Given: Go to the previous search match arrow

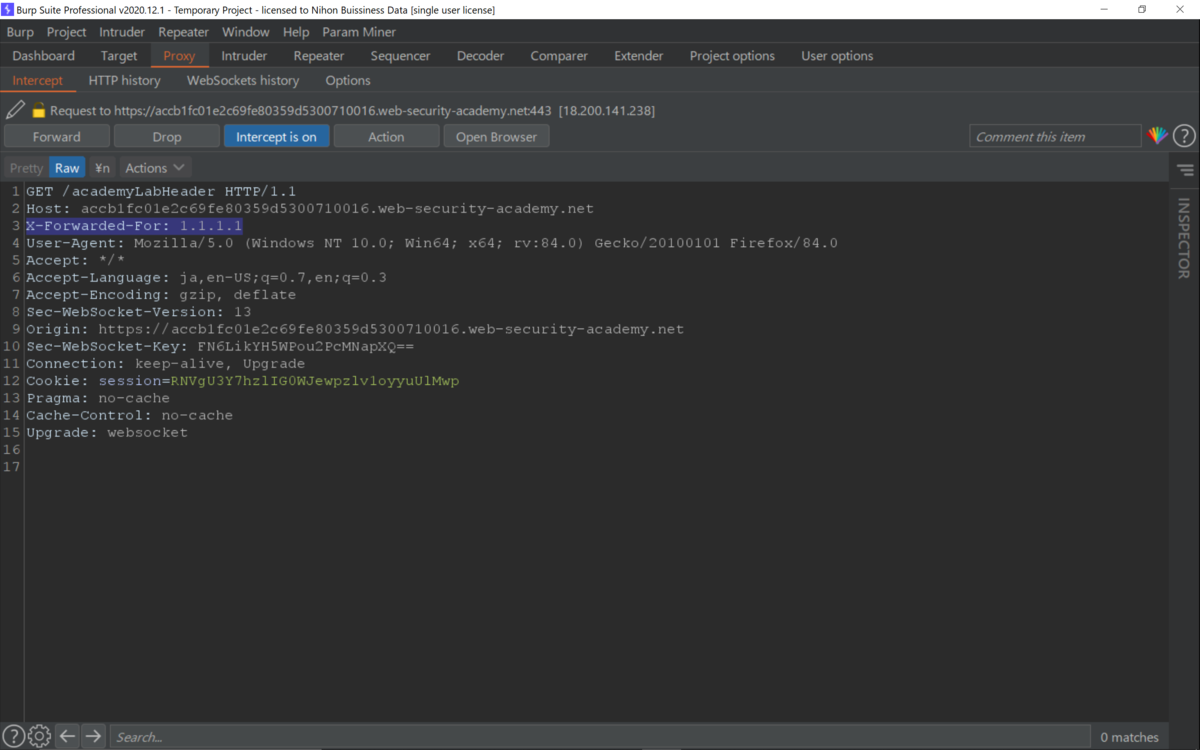Looking at the screenshot, I should (x=67, y=737).
